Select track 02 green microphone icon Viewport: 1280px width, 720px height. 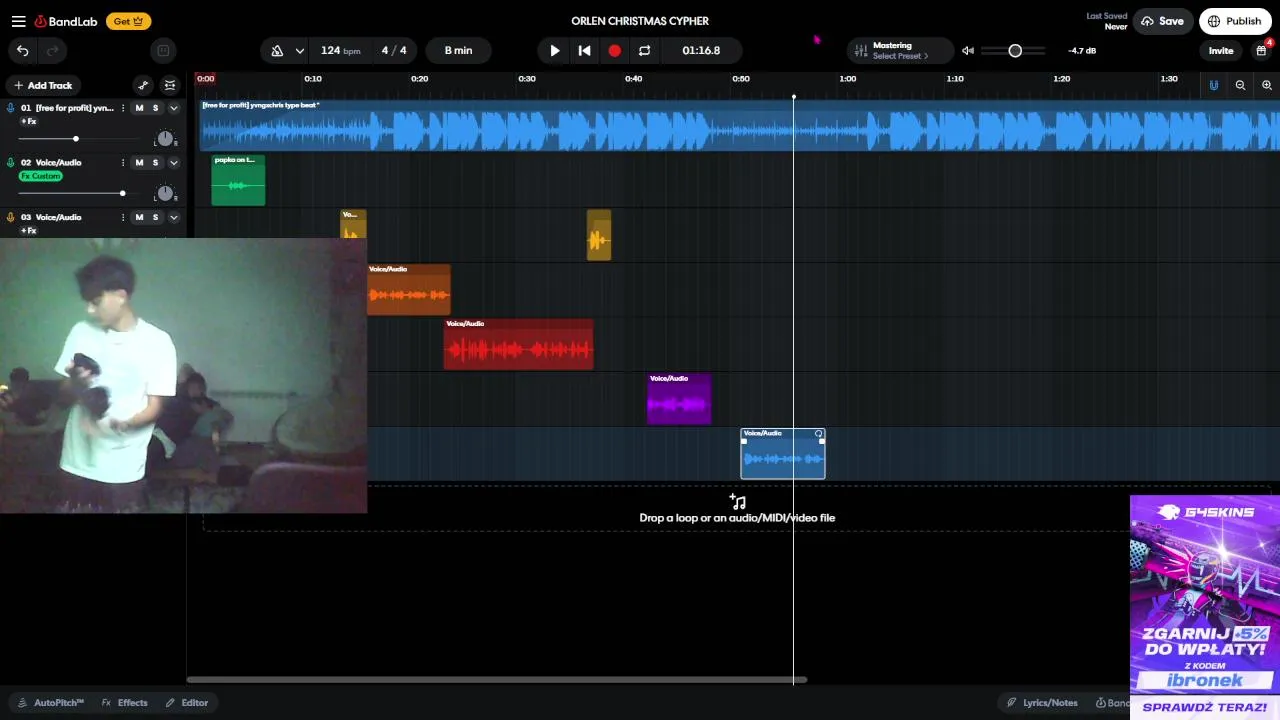[x=11, y=162]
